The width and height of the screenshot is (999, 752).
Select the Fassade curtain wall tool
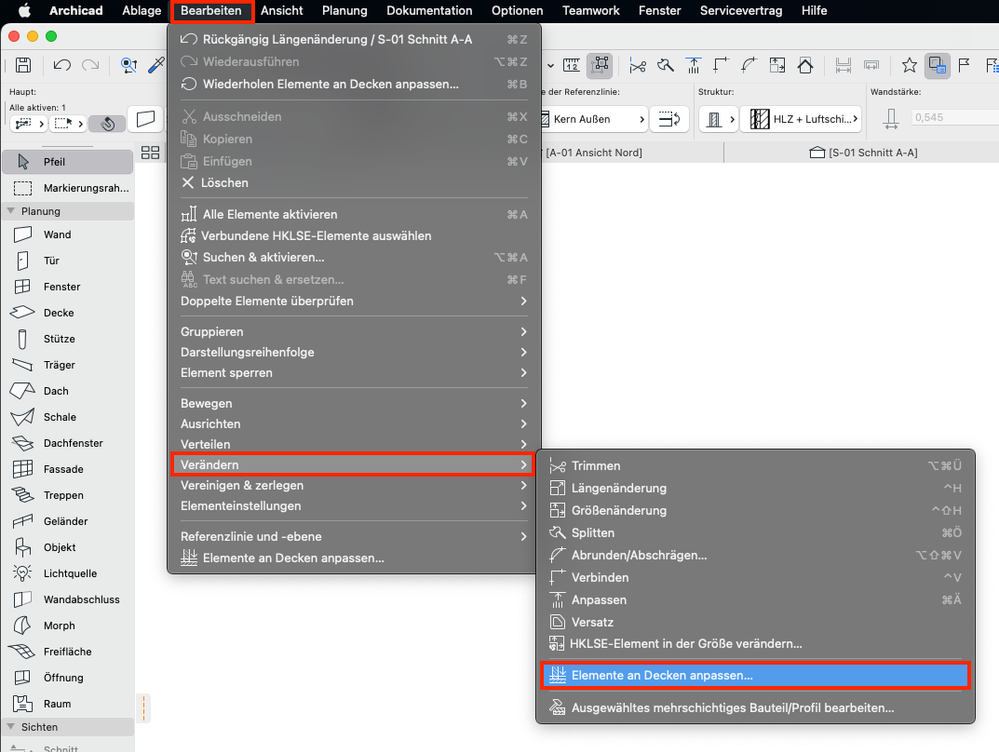point(68,470)
